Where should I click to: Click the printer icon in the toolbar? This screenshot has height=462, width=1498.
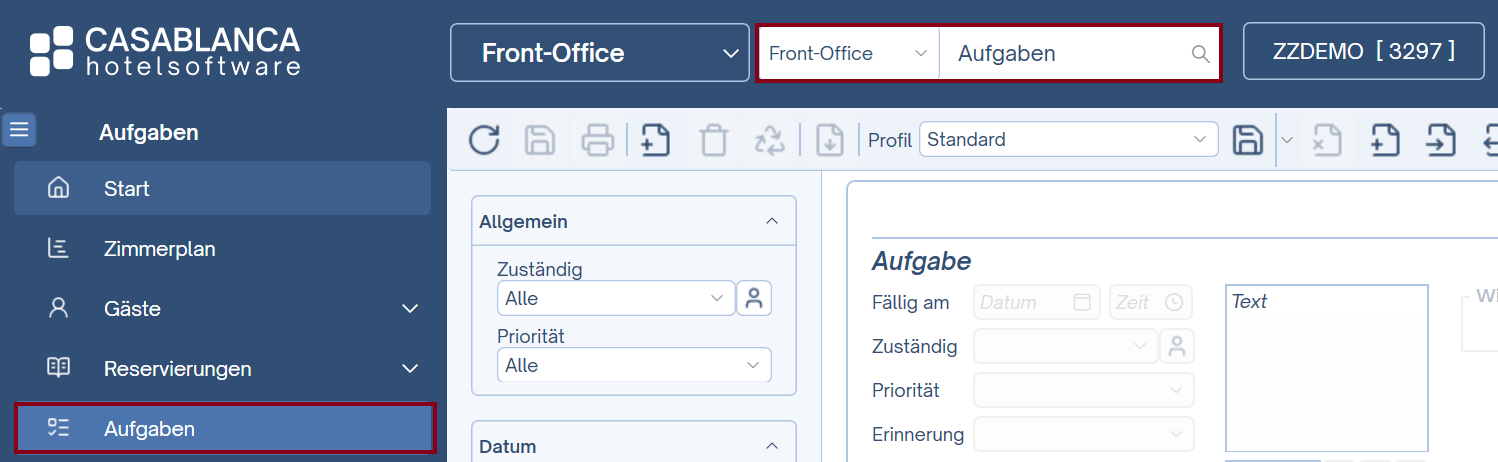click(597, 140)
